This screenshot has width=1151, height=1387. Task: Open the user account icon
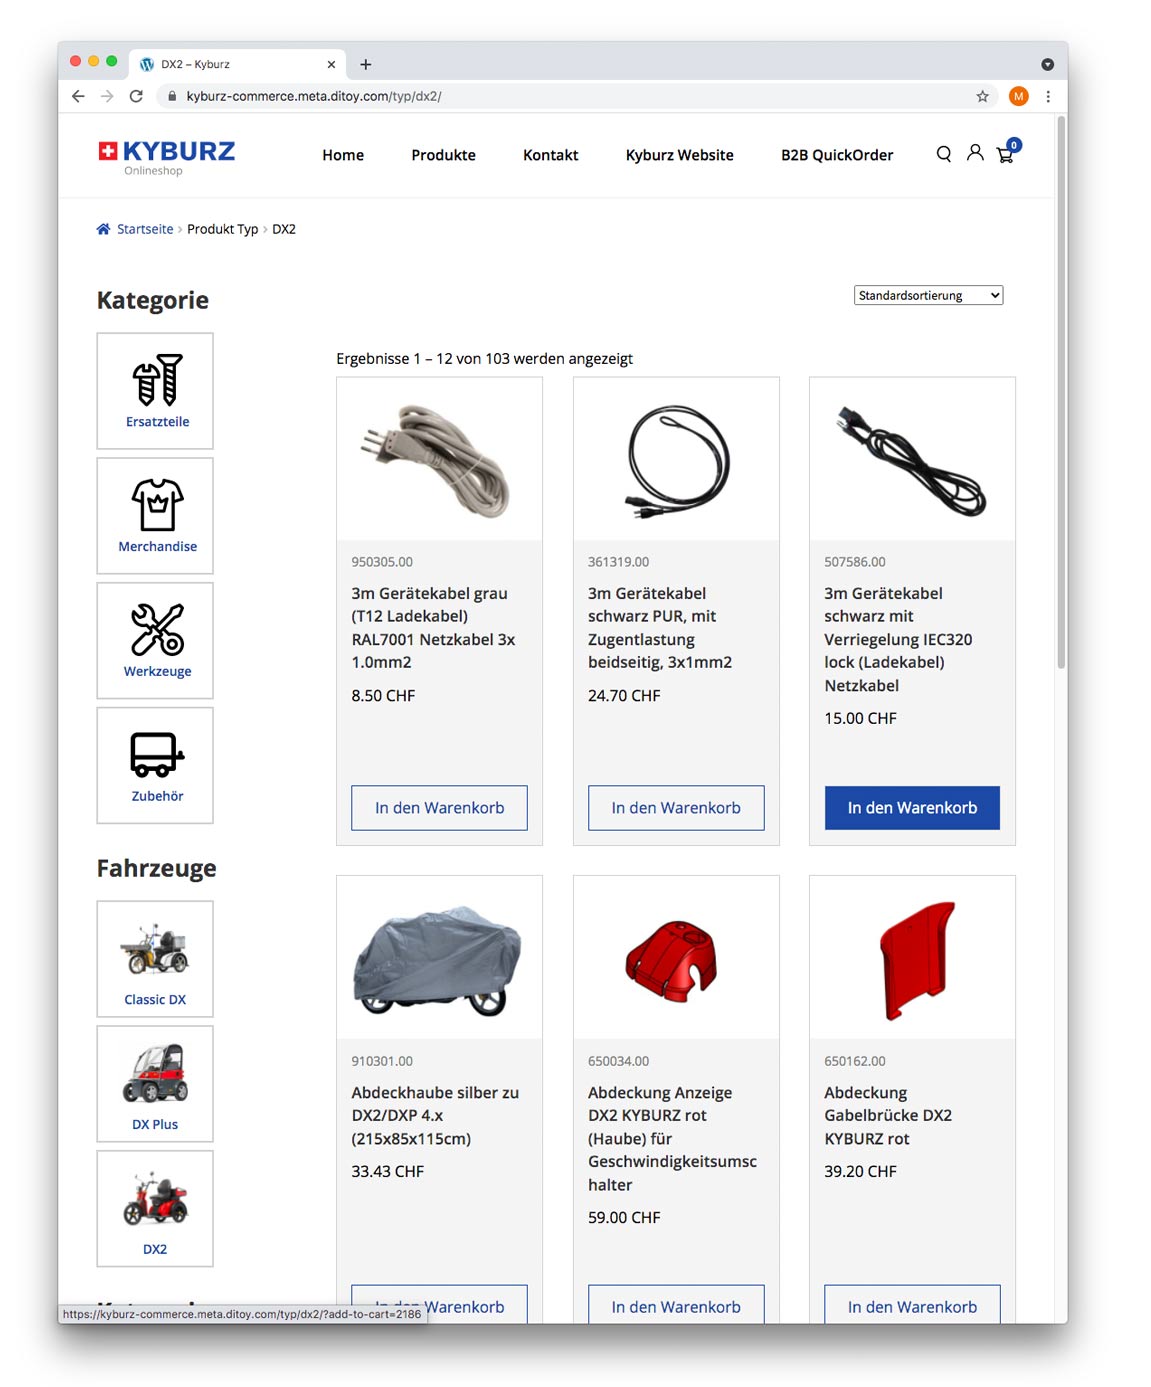pyautogui.click(x=975, y=153)
